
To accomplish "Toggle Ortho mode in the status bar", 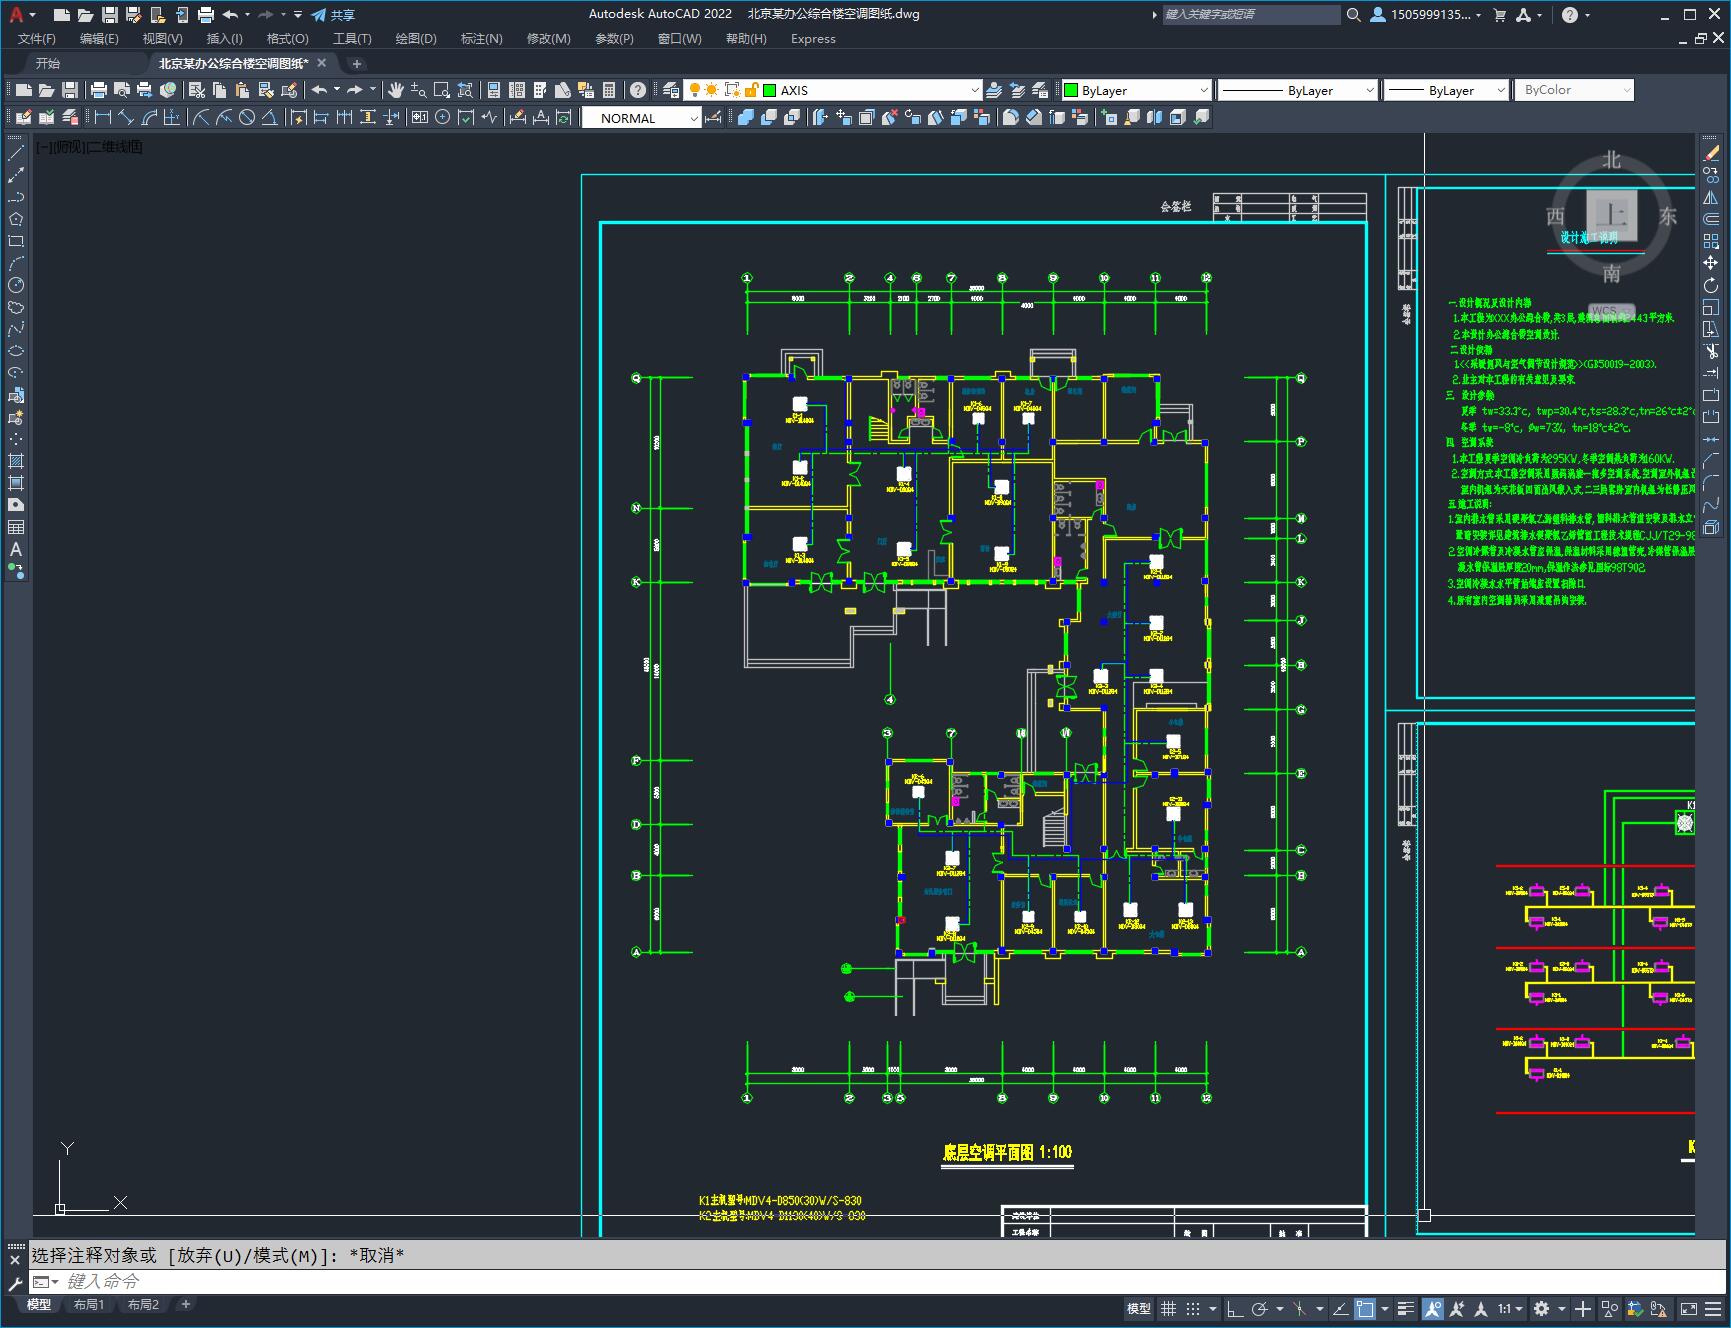I will coord(1235,1308).
